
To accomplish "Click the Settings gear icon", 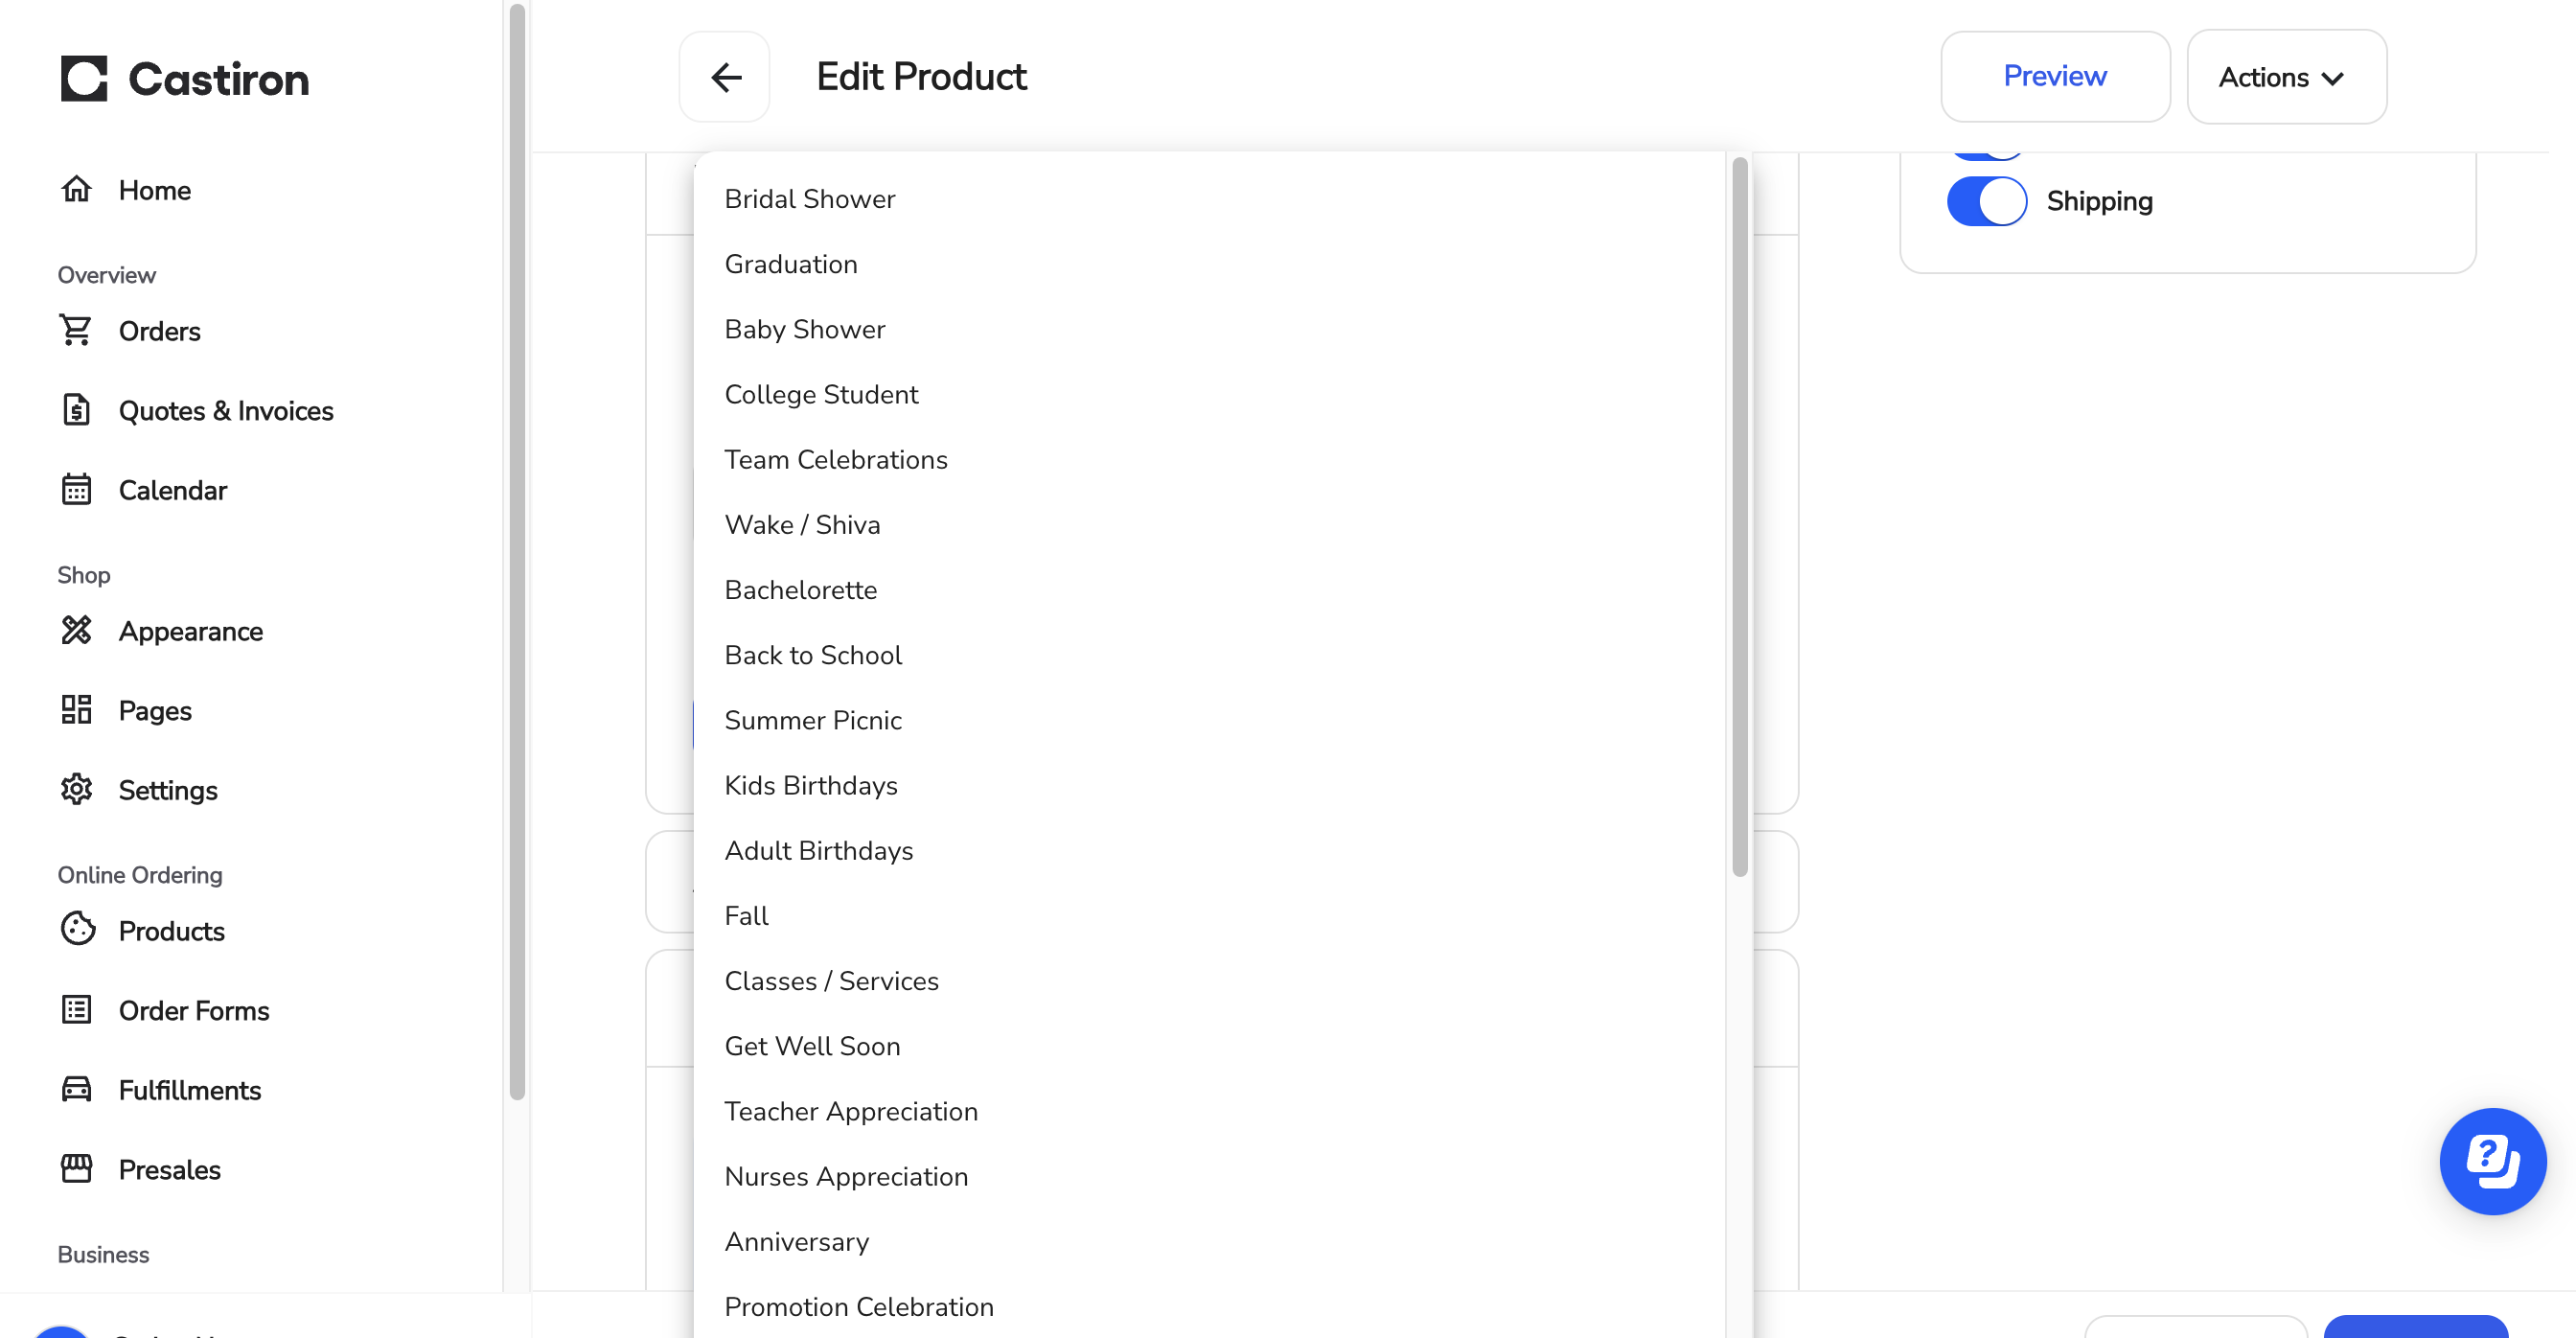I will (x=76, y=790).
